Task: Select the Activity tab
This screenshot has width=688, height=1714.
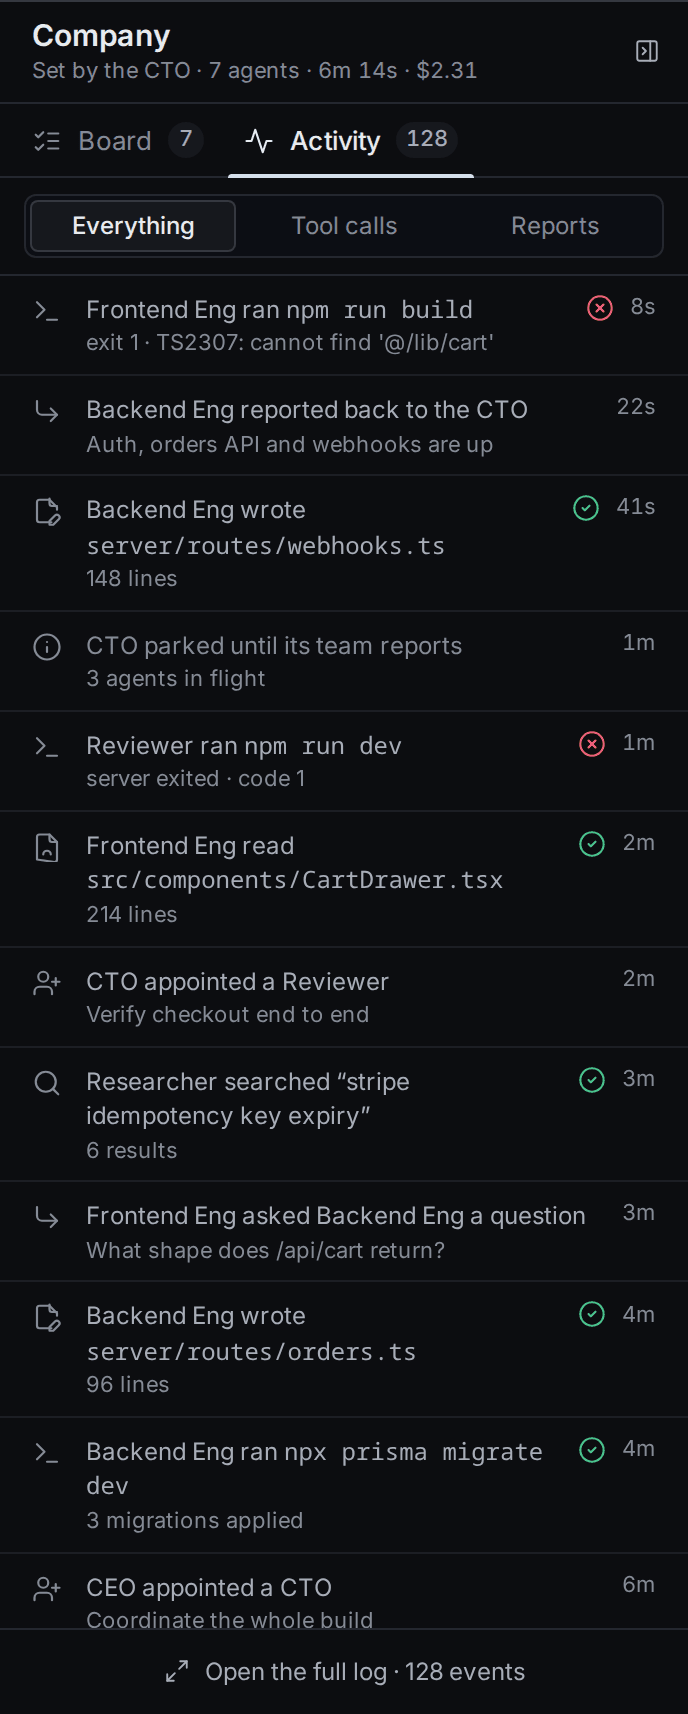Action: [x=351, y=140]
